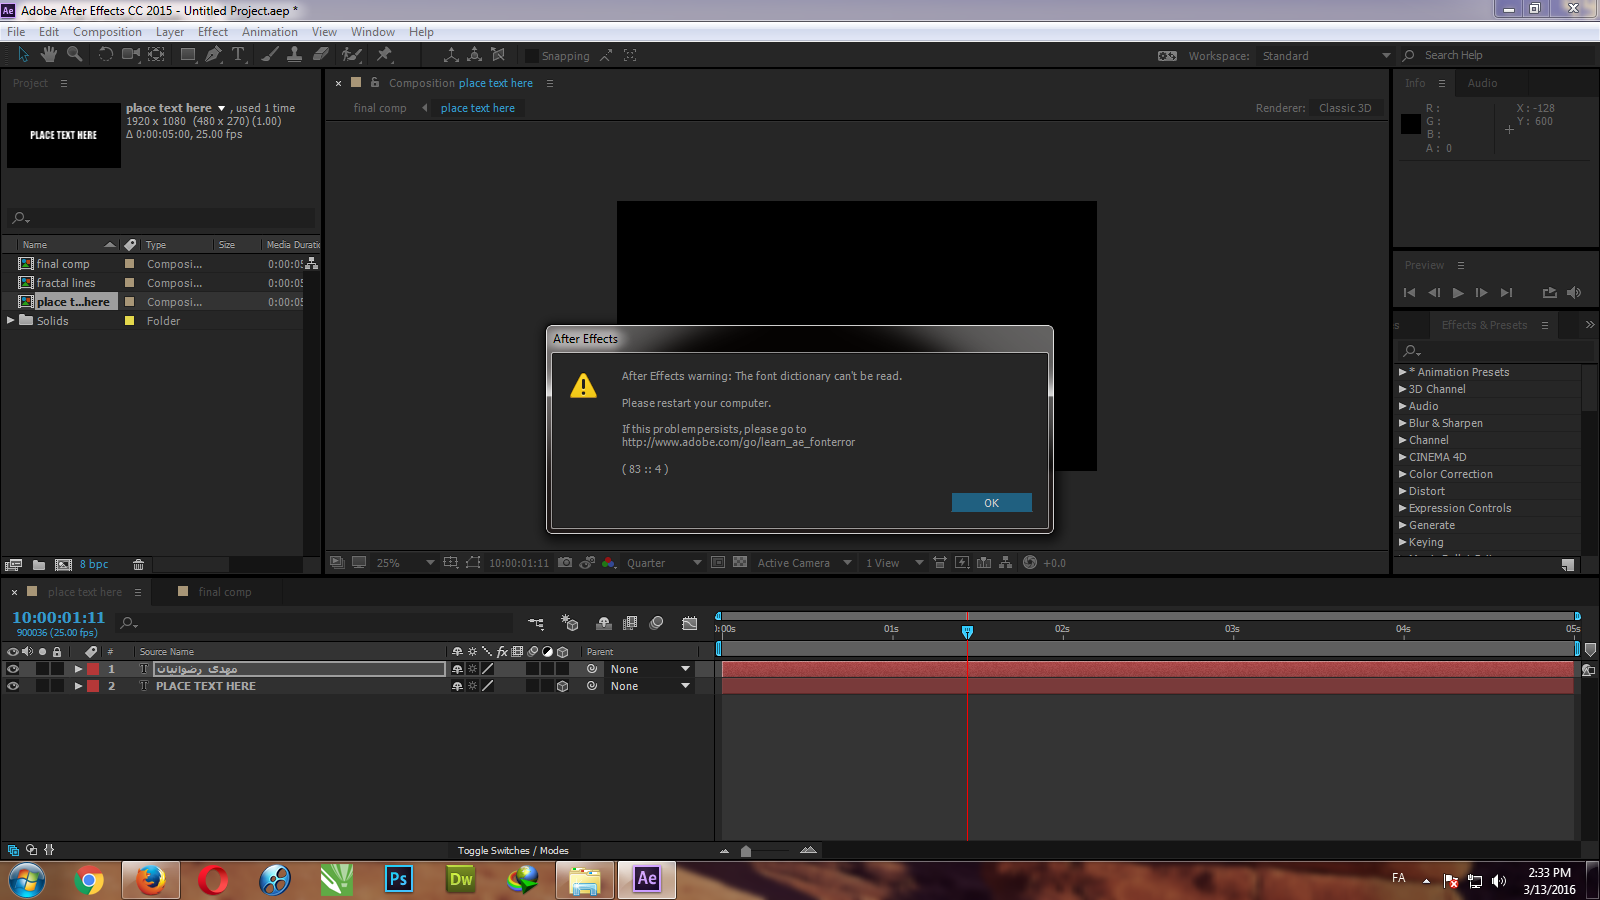This screenshot has width=1600, height=900.
Task: Click OK in the warning dialog
Action: point(991,503)
